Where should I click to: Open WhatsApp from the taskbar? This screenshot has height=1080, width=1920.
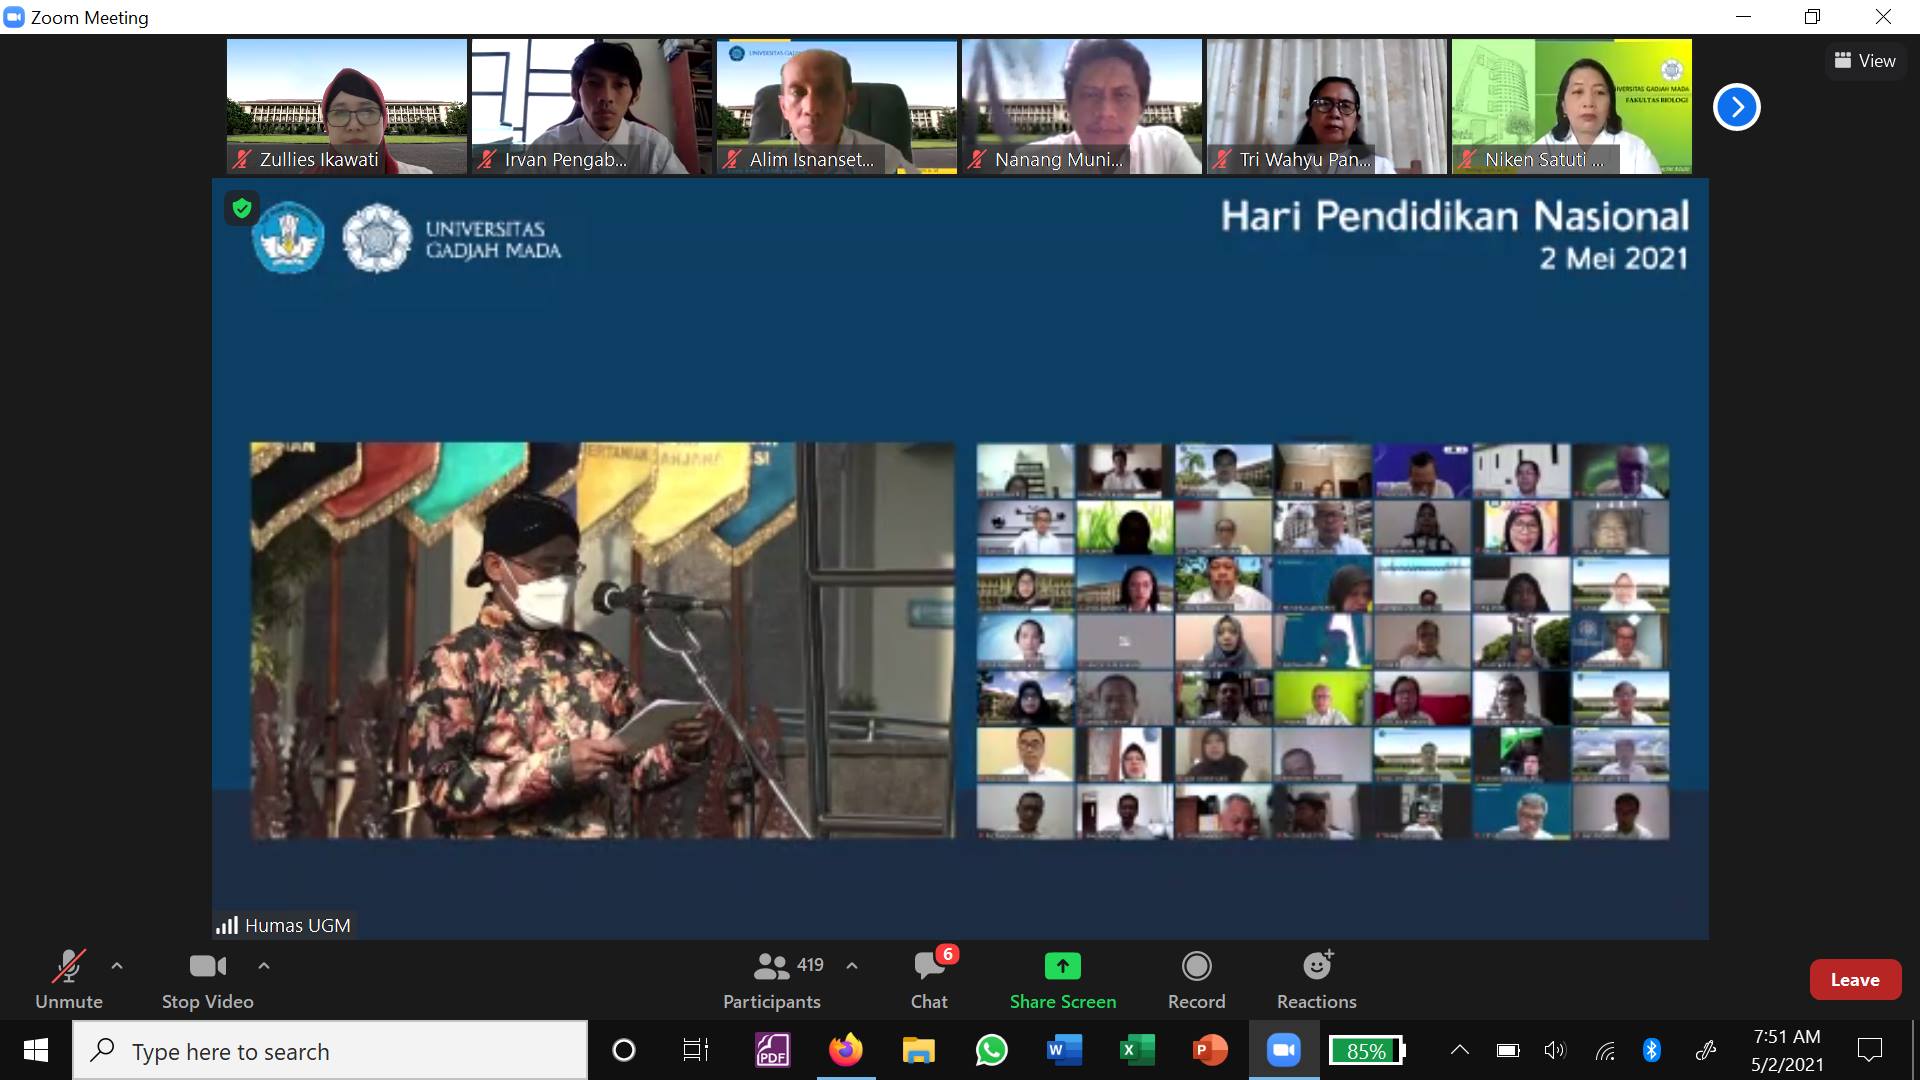(x=991, y=1050)
